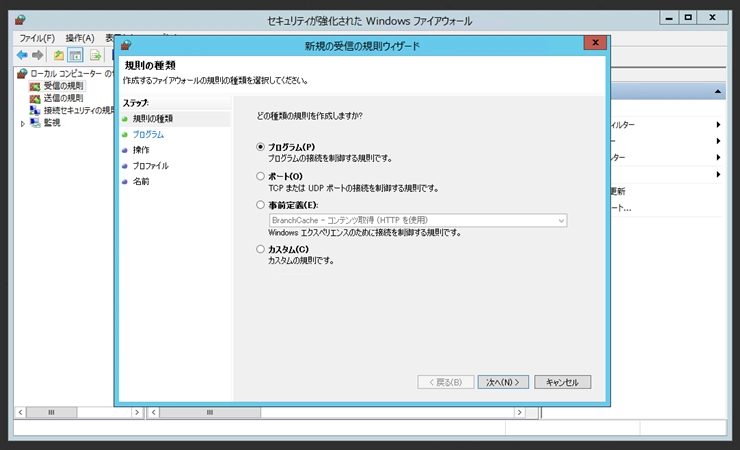This screenshot has width=740, height=450.
Task: Expand the 監視 tree node arrow
Action: pyautogui.click(x=23, y=124)
